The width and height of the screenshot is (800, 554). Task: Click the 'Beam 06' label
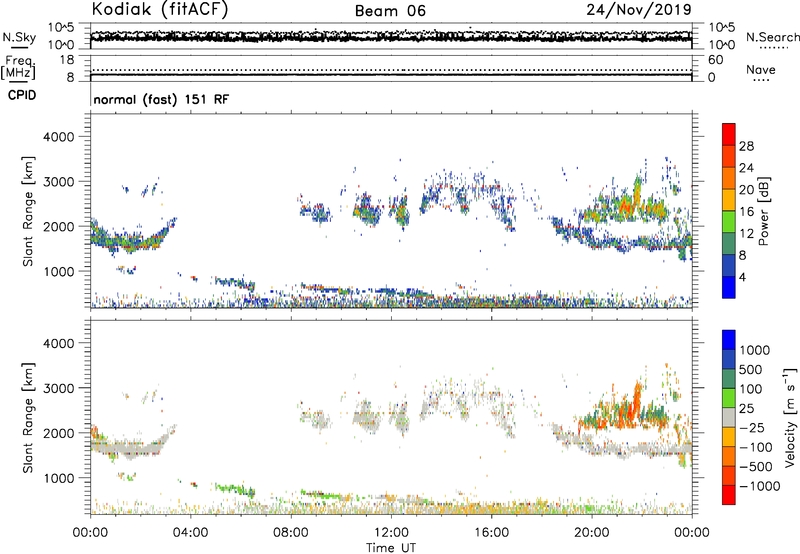pyautogui.click(x=390, y=11)
